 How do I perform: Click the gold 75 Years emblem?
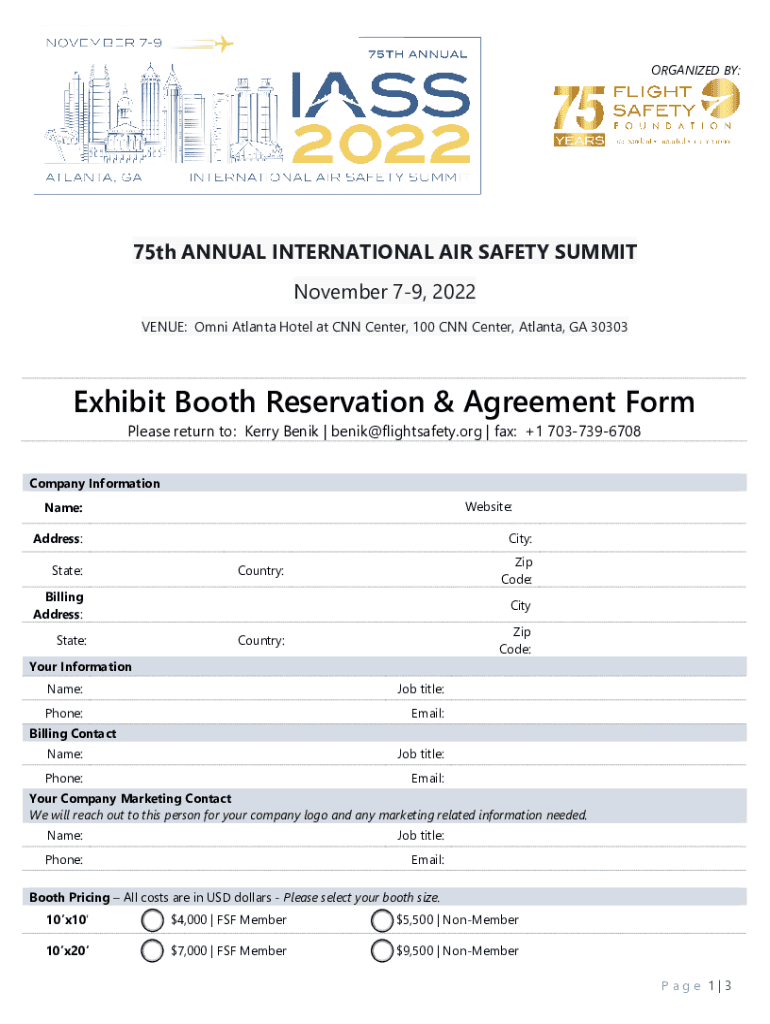click(x=579, y=114)
